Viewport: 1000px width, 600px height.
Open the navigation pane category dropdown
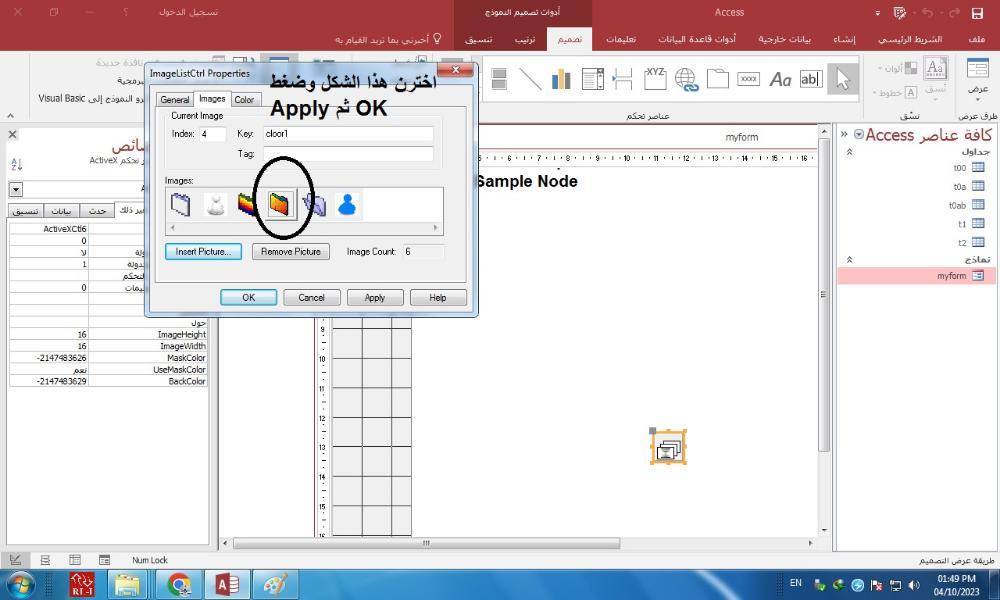pyautogui.click(x=858, y=135)
